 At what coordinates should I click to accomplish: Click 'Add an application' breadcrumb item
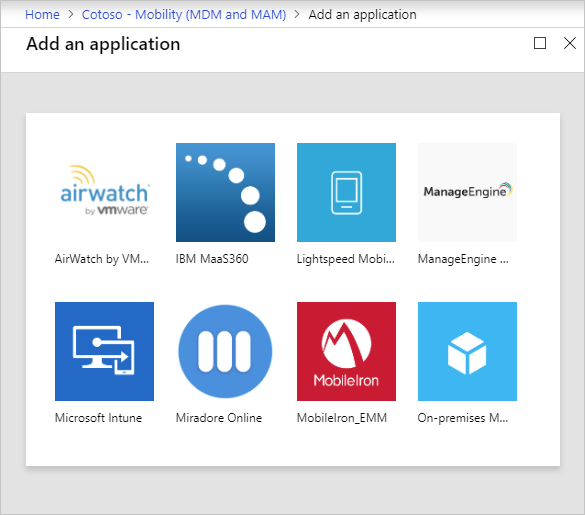(x=362, y=15)
